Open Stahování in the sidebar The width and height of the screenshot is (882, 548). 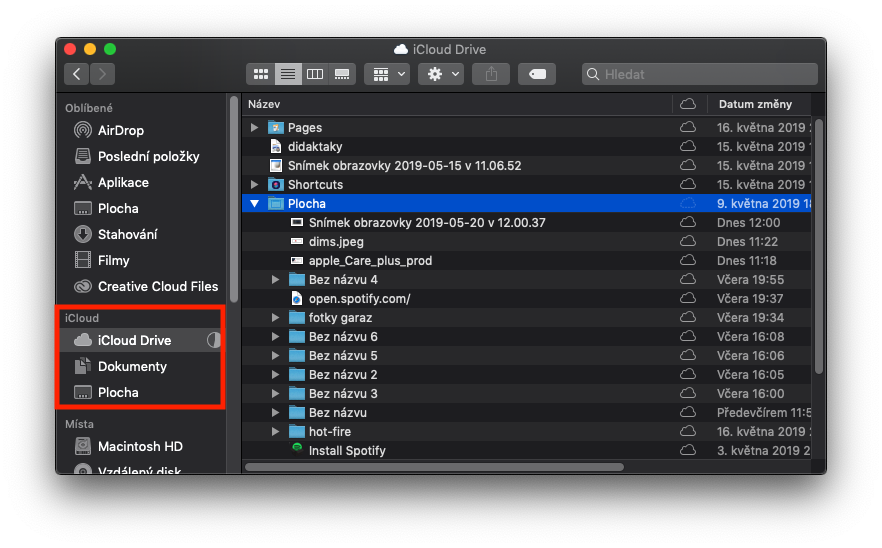click(116, 234)
